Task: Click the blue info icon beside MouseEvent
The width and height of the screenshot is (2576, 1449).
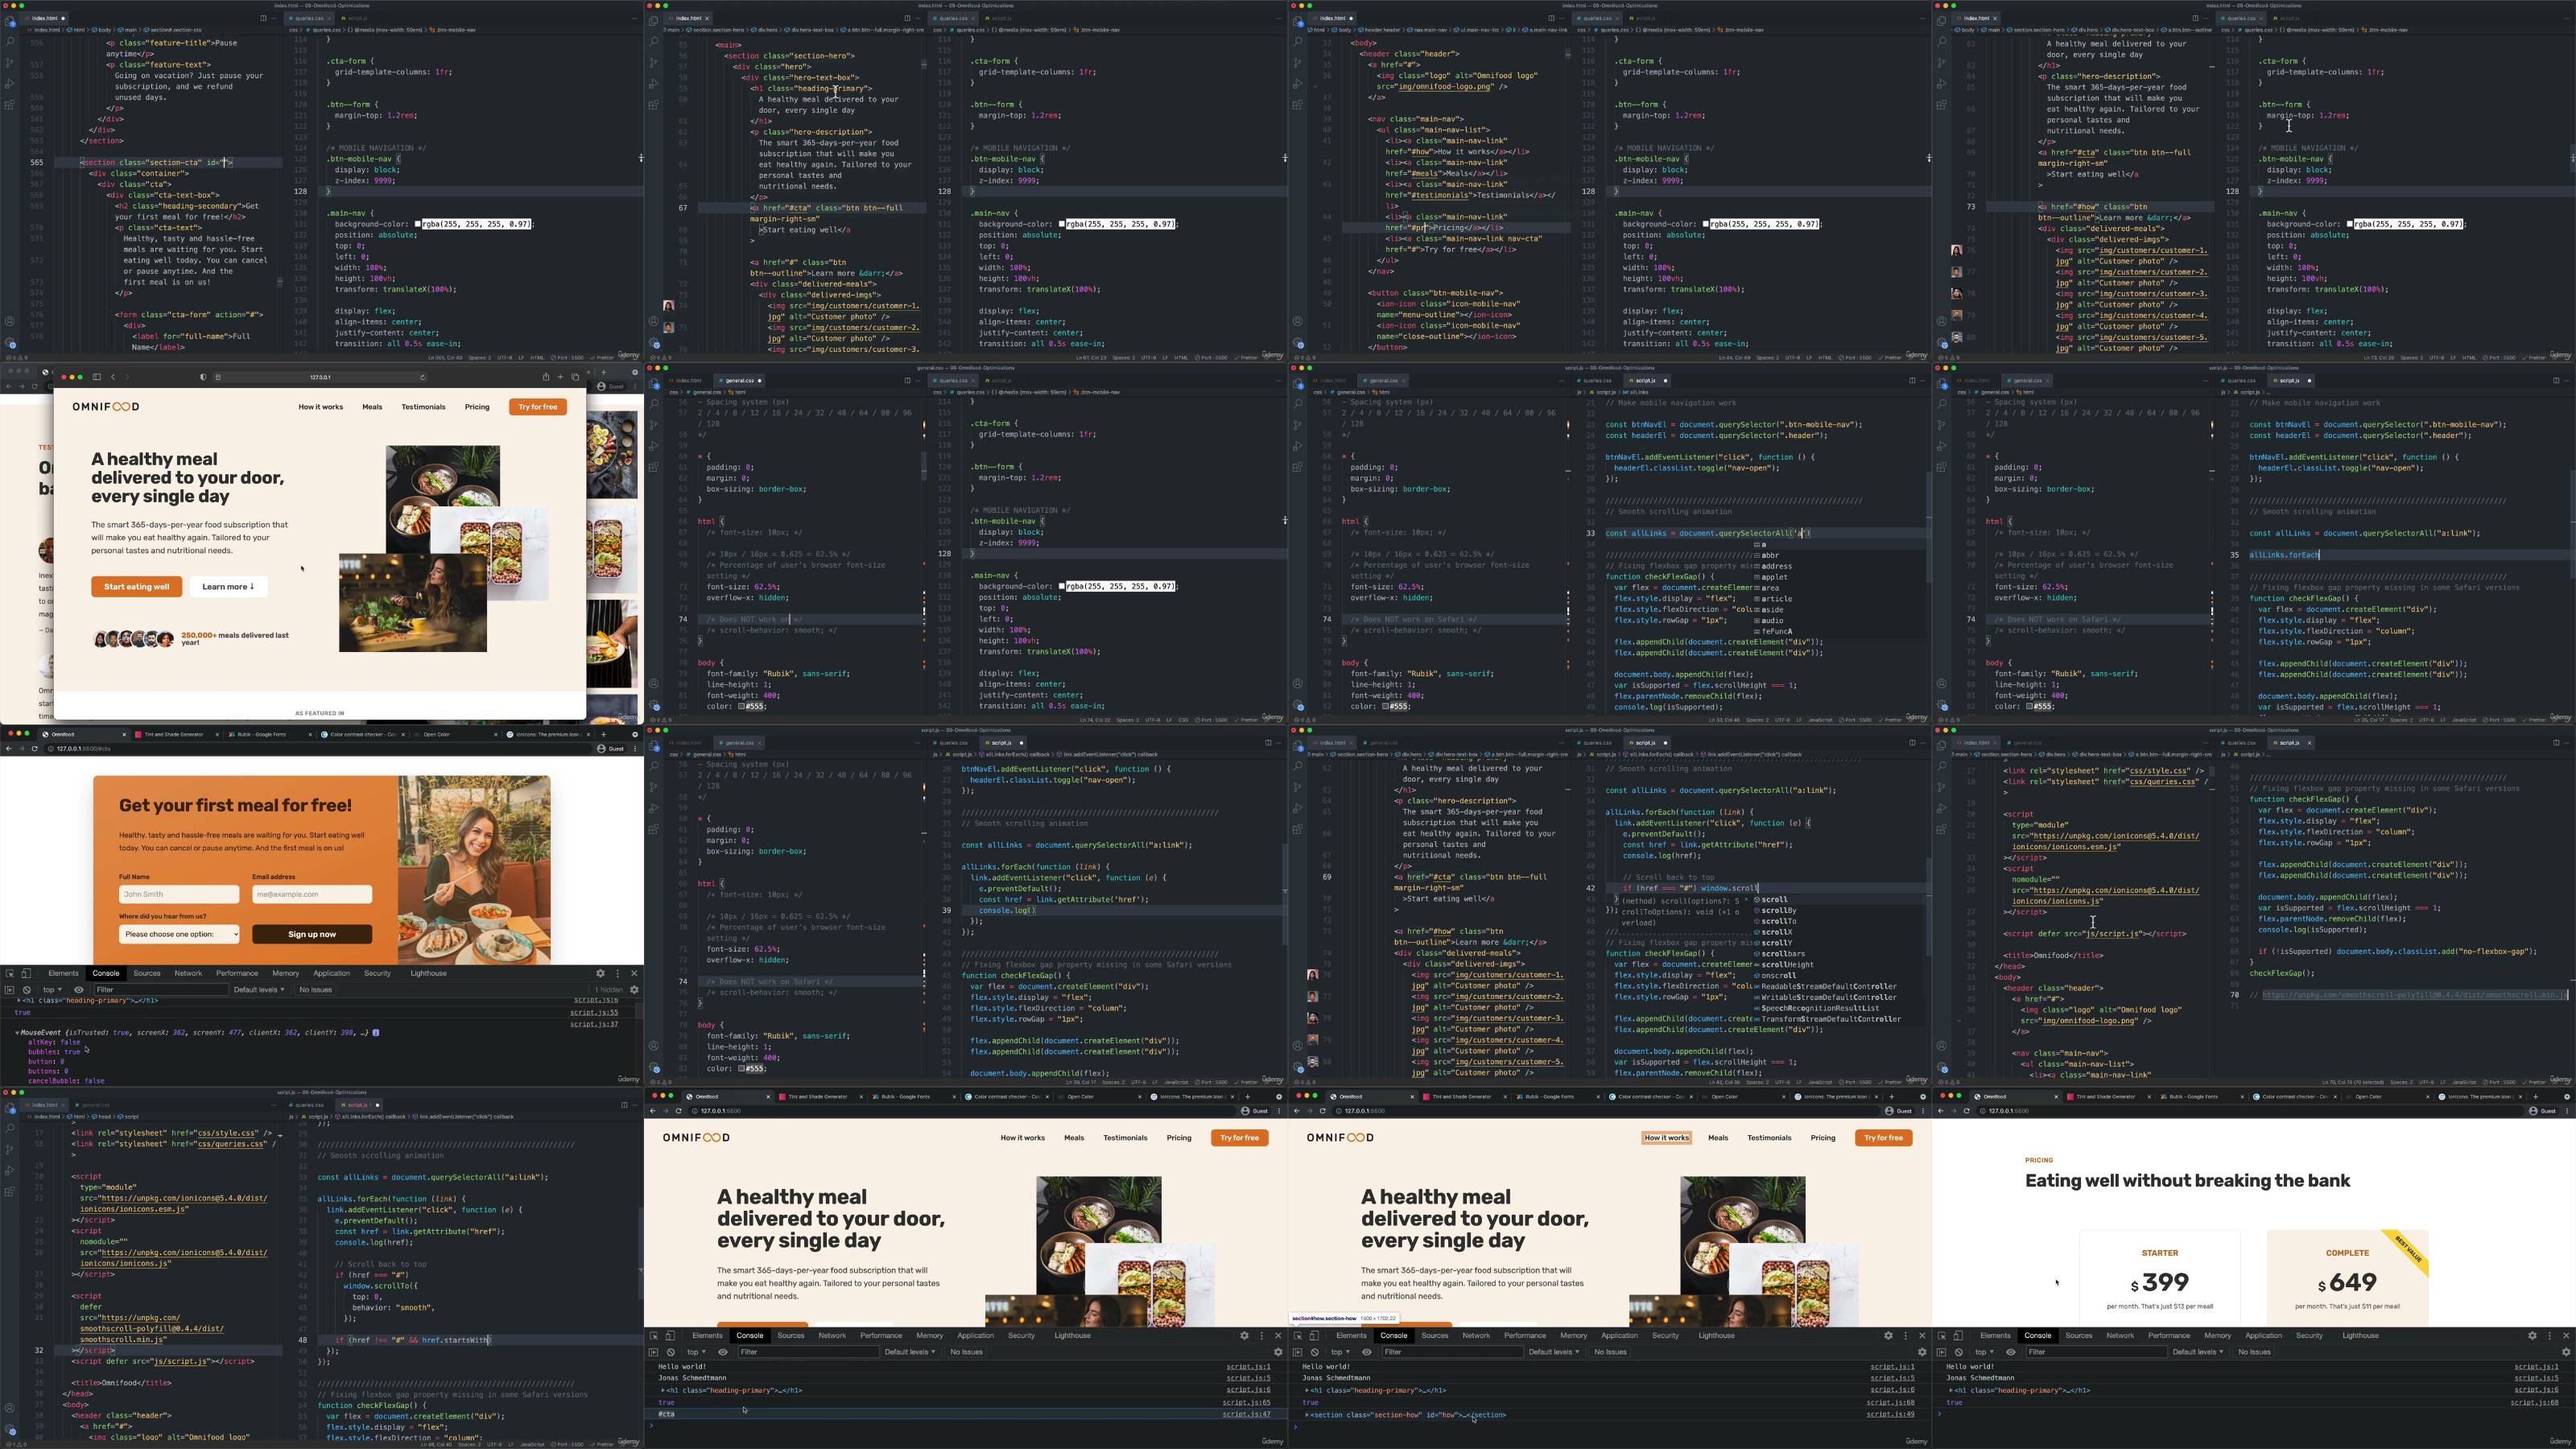Action: [376, 1032]
